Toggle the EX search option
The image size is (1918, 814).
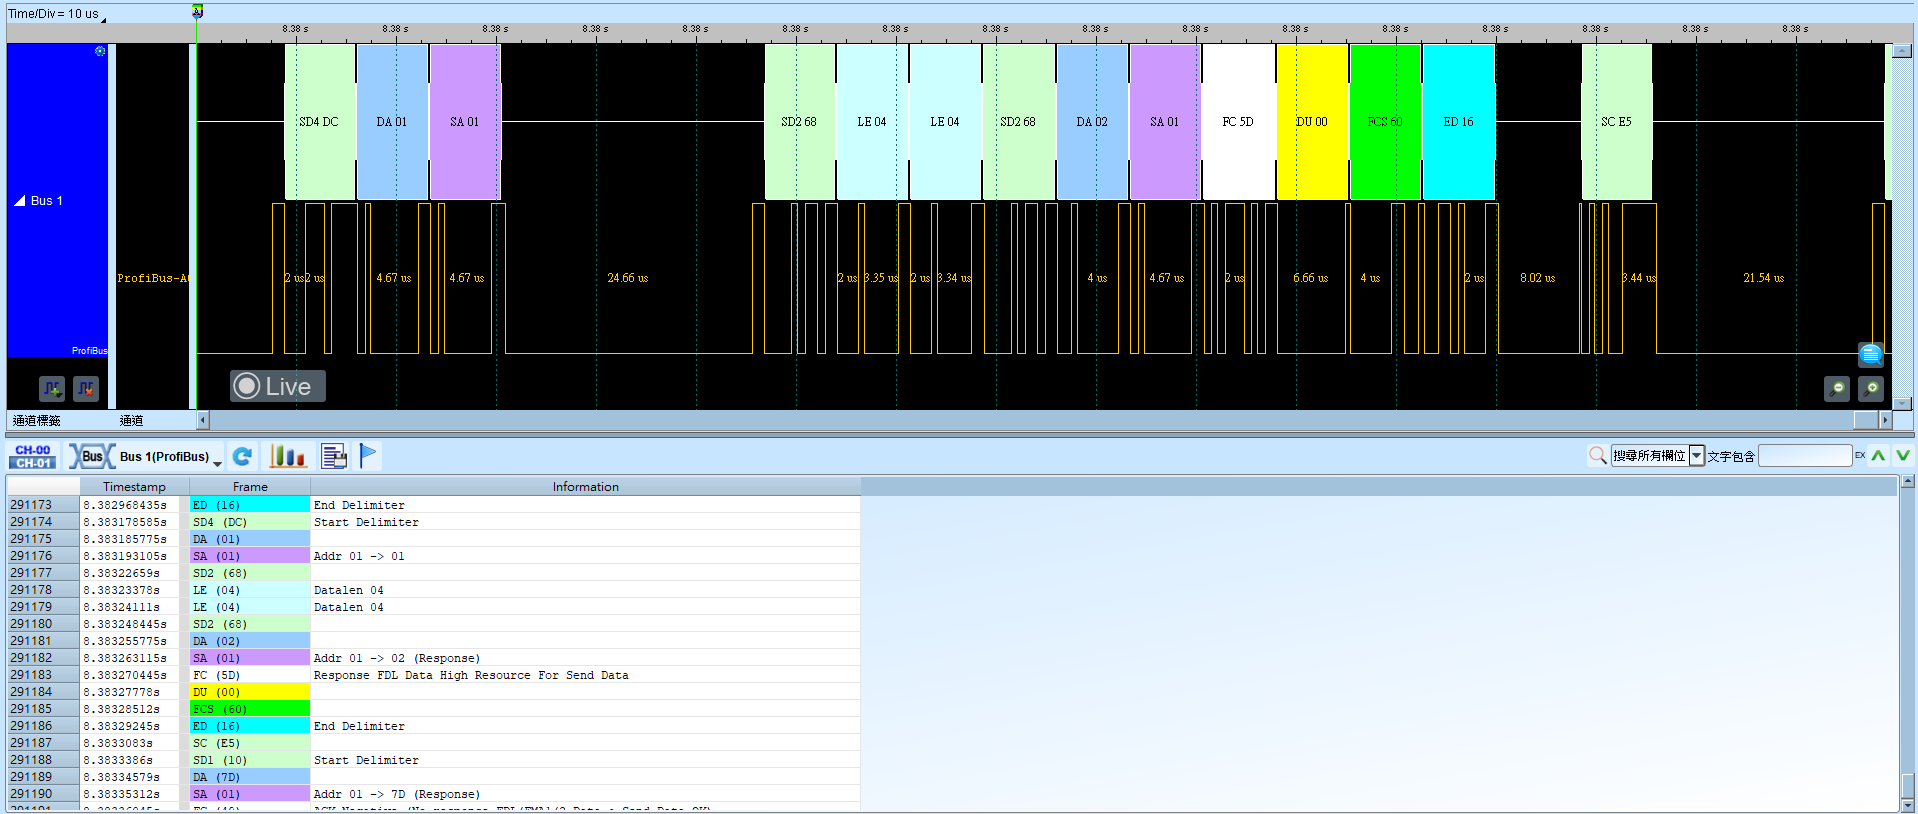coord(1860,456)
